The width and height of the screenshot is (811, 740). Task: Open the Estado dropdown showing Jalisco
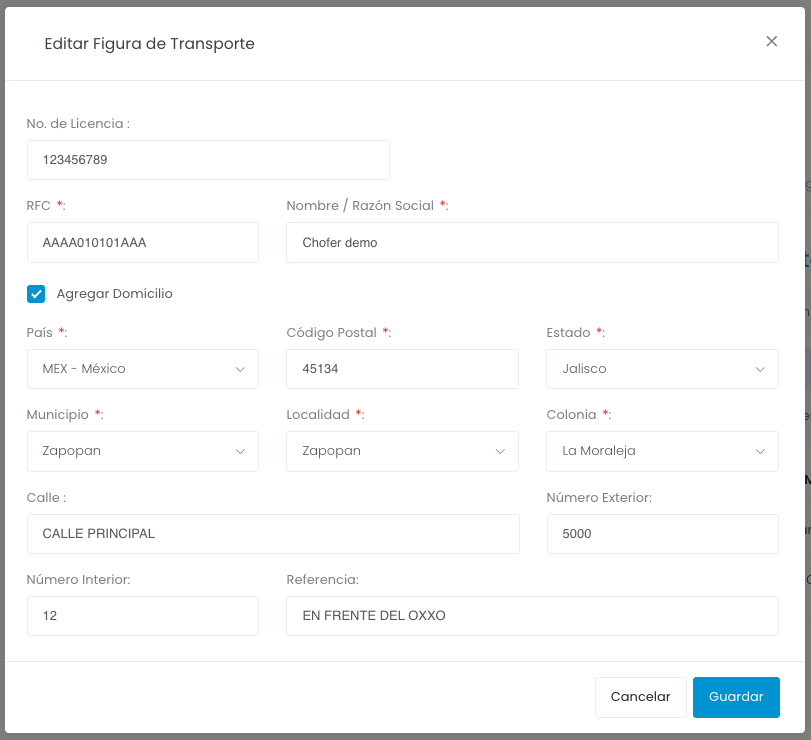point(662,369)
